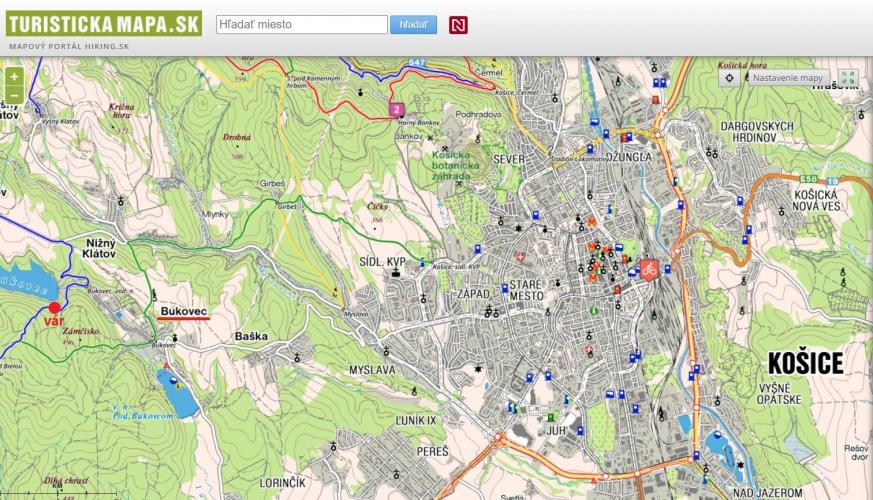Click the red bicycle marker icon
The height and width of the screenshot is (500, 873).
[649, 268]
